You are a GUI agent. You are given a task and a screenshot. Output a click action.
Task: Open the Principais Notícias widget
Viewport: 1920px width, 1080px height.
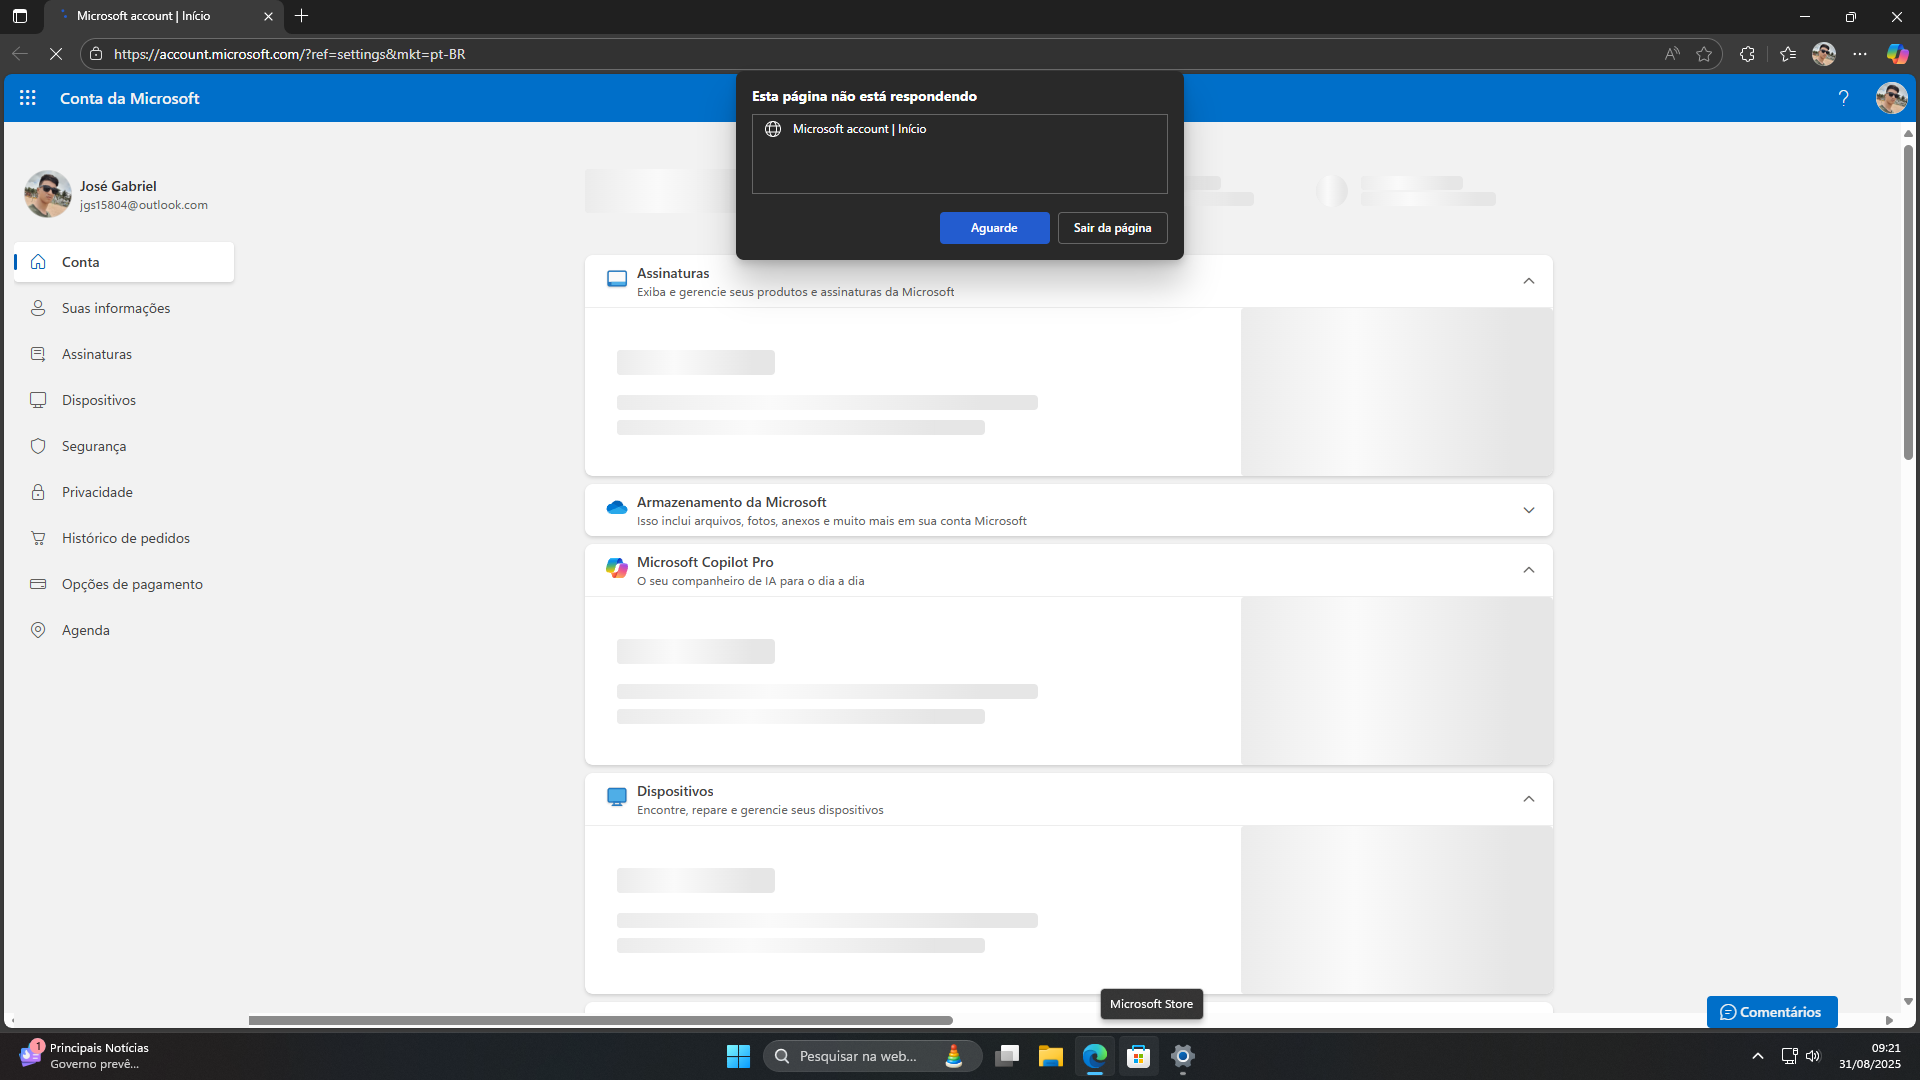85,1056
